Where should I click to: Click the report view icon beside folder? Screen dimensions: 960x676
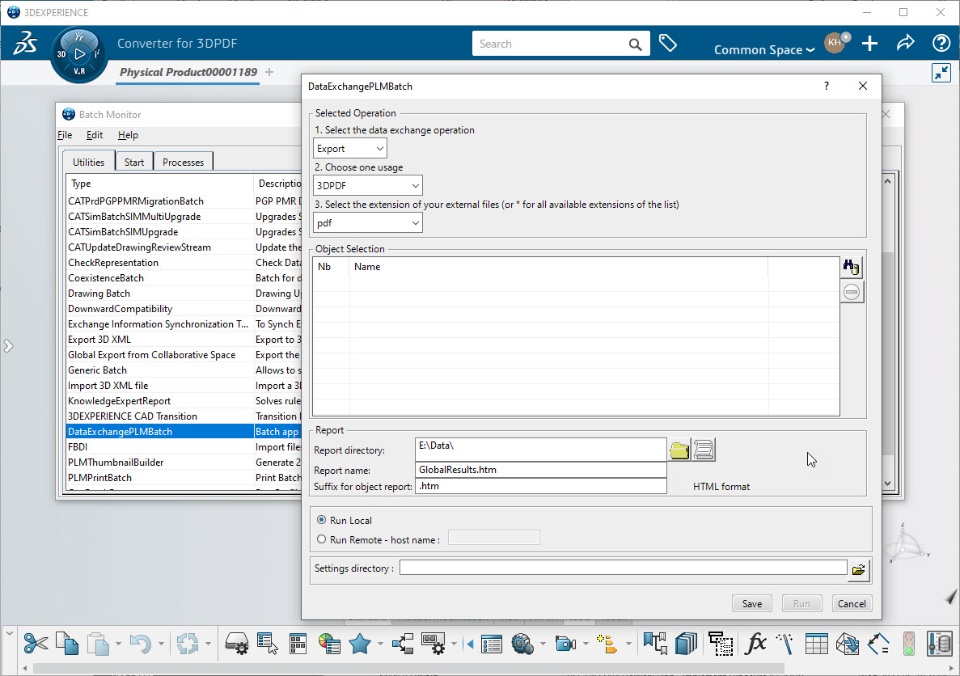coord(704,450)
